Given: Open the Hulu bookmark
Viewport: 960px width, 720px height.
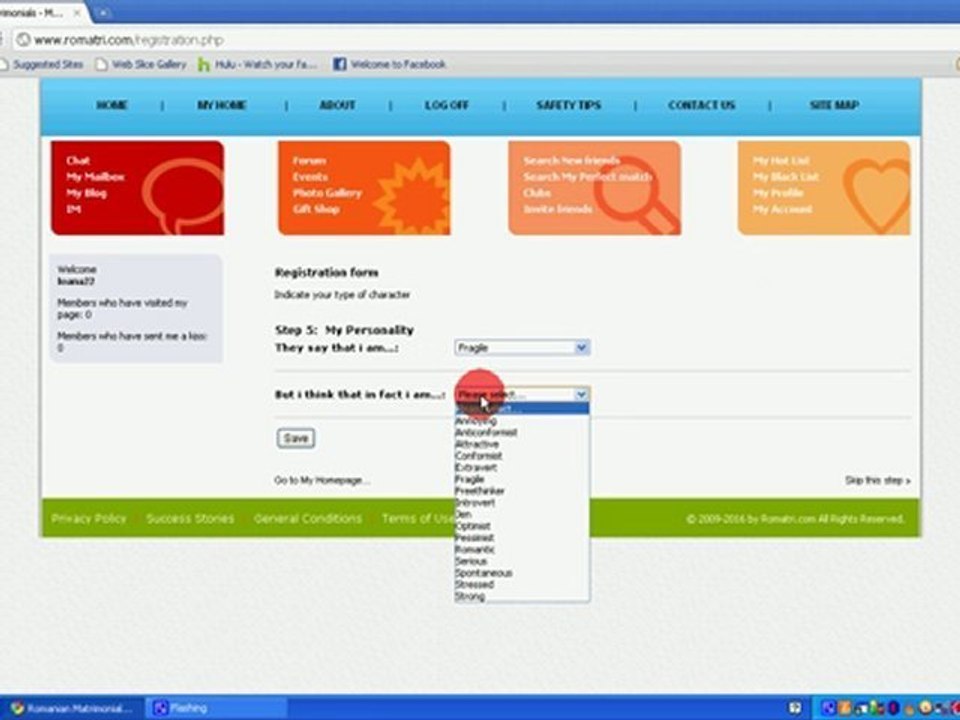Looking at the screenshot, I should click(257, 64).
